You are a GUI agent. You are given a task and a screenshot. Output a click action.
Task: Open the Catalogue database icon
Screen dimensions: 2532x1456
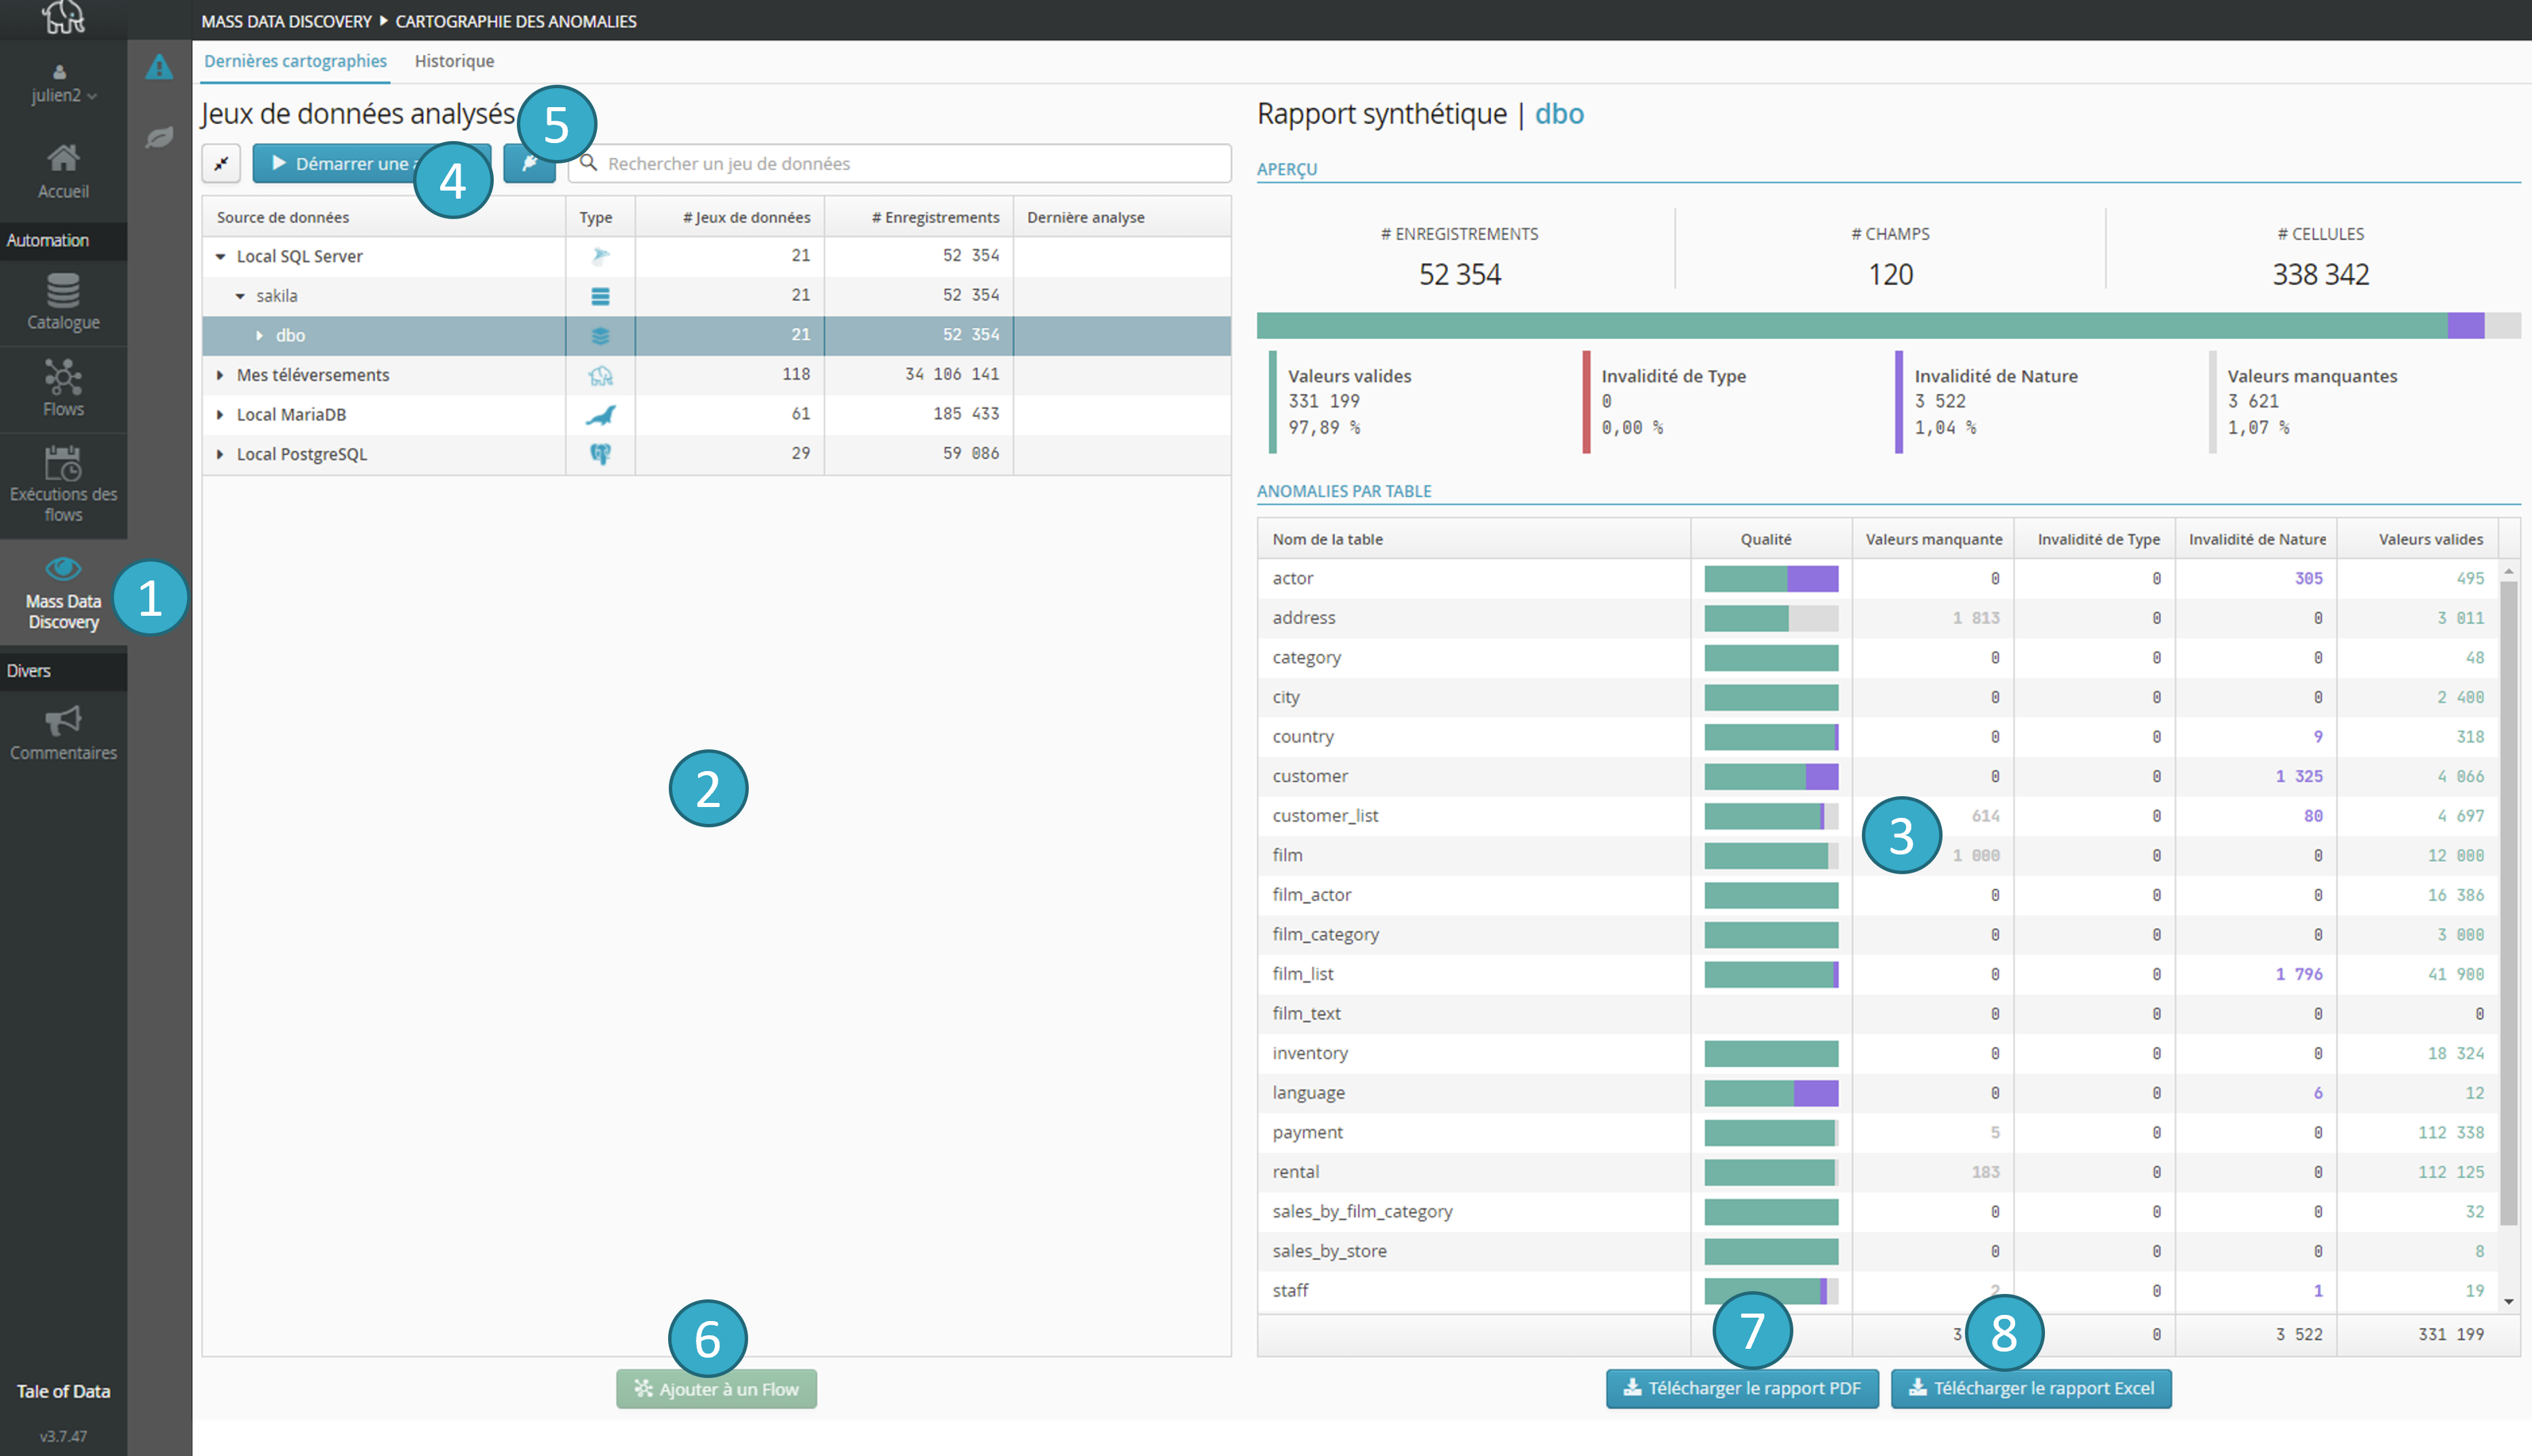(63, 290)
